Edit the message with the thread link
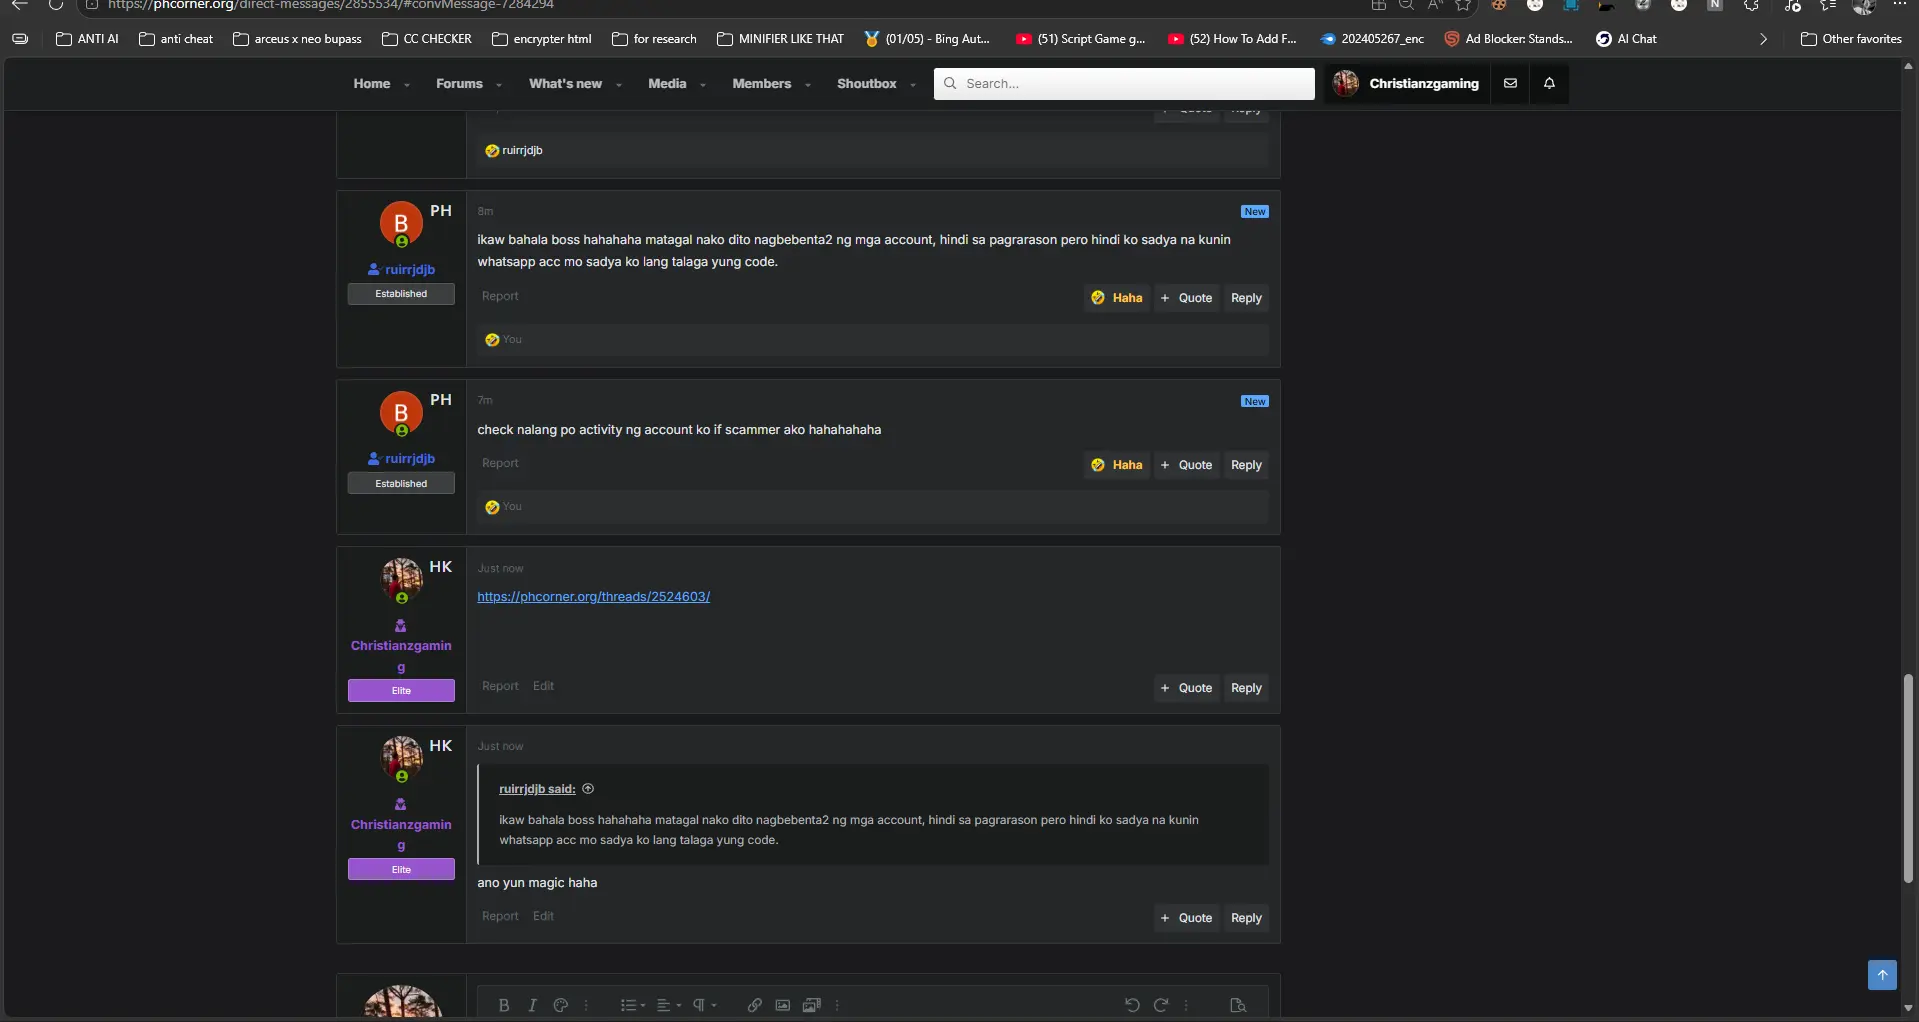 tap(543, 686)
